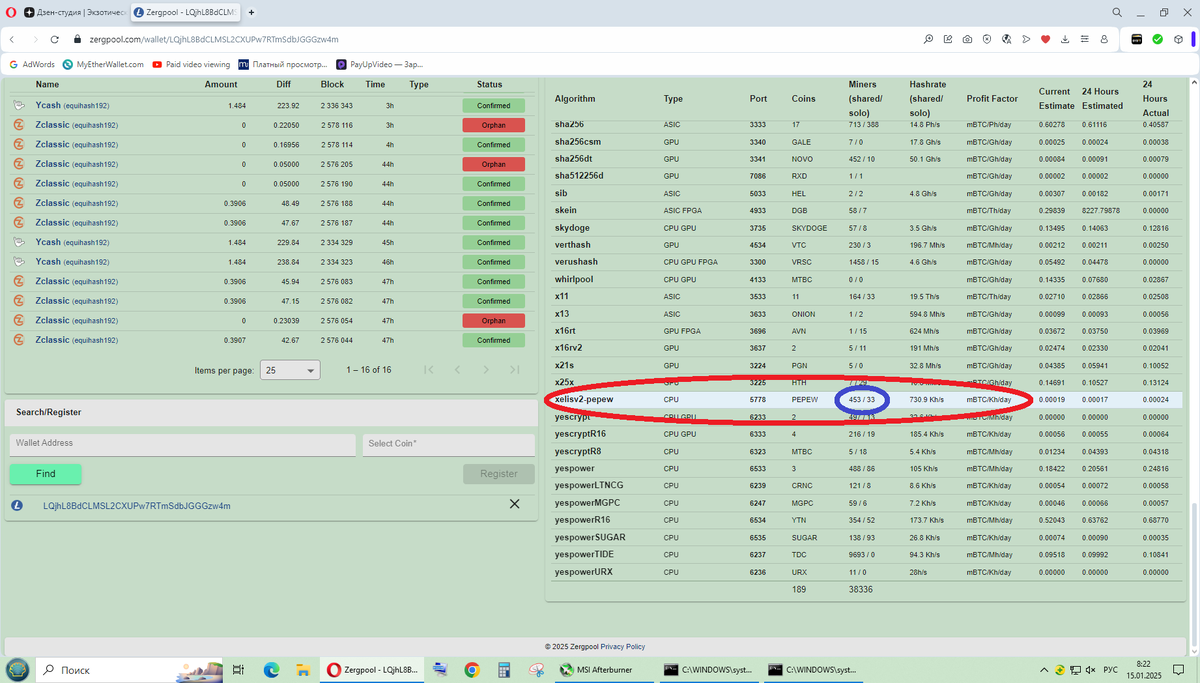
Task: Click the Profit Factor column header
Action: [992, 99]
